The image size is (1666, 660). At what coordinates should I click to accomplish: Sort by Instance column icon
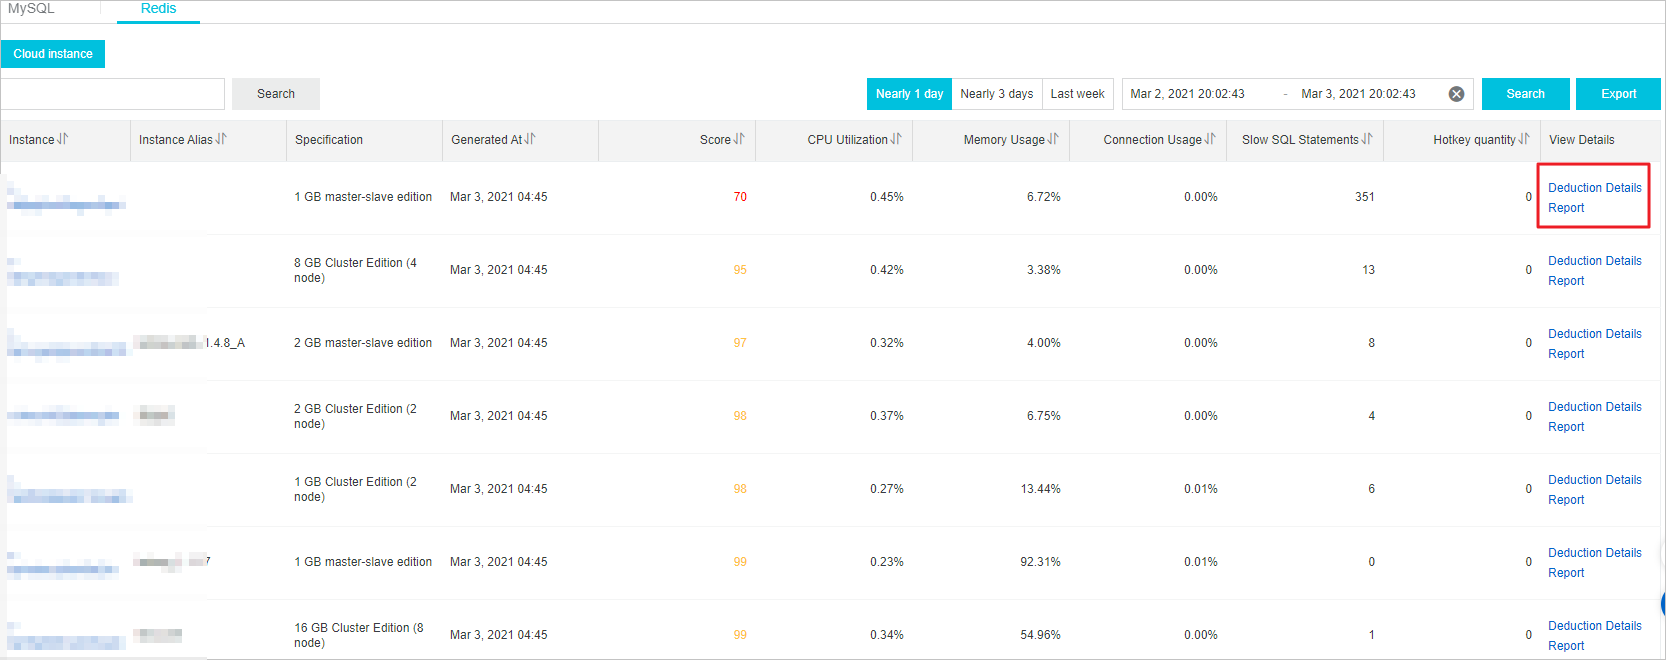[63, 139]
